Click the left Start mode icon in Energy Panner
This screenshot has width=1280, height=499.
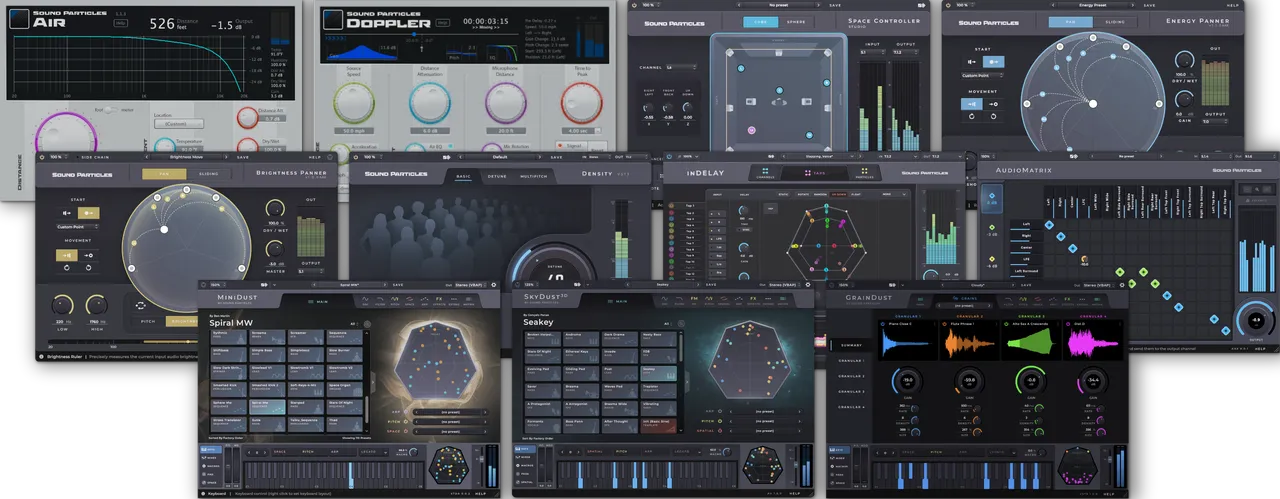973,61
